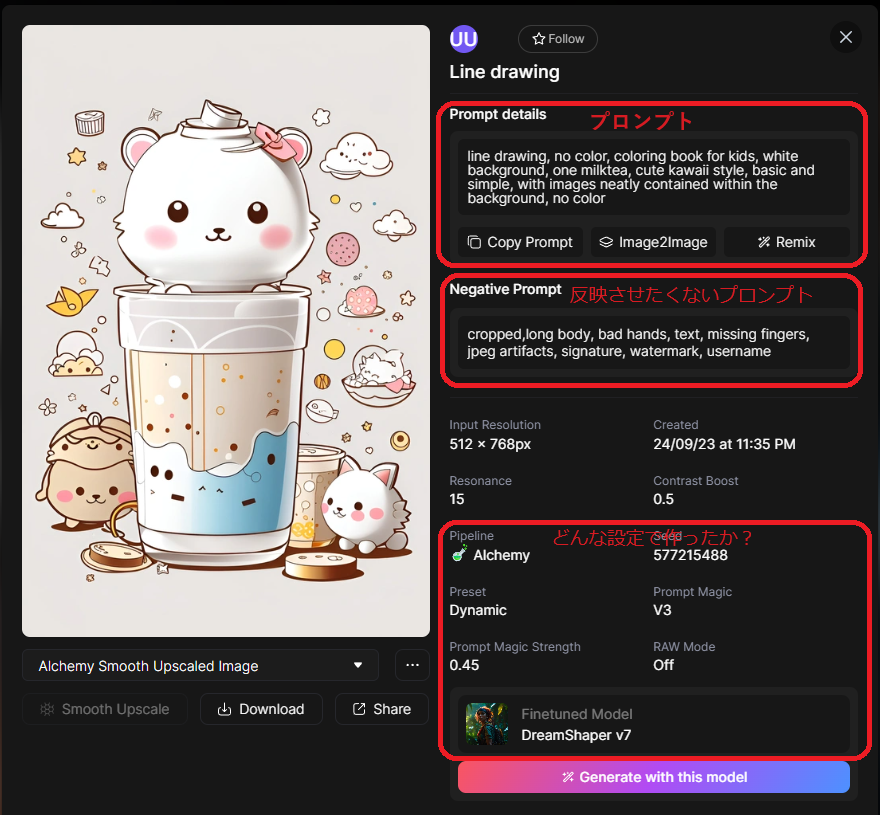Screen dimensions: 880x815
Task: Click the green Alchemy pipeline icon
Action: [459, 554]
